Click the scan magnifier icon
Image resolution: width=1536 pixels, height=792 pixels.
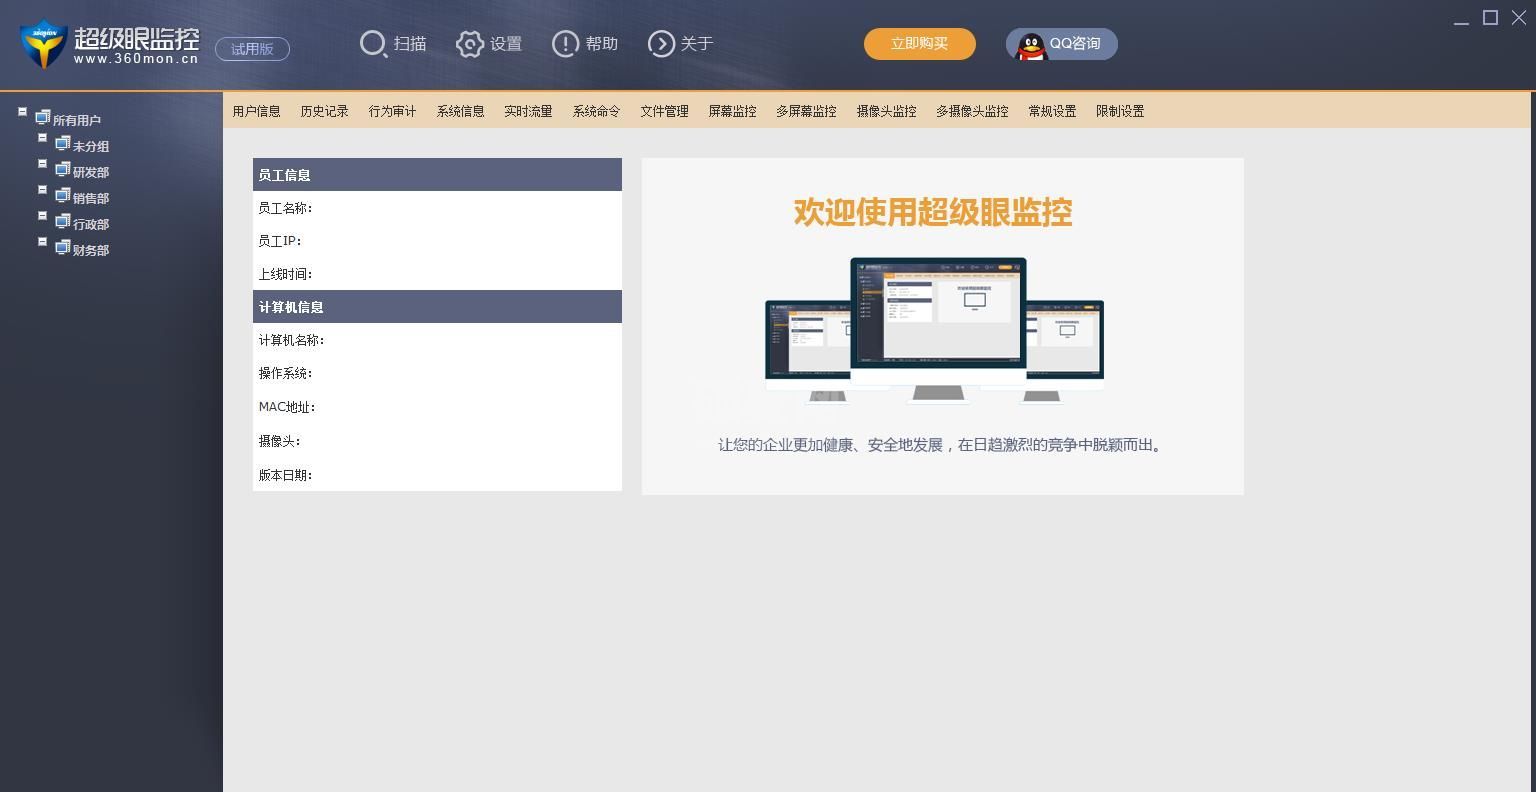point(373,44)
